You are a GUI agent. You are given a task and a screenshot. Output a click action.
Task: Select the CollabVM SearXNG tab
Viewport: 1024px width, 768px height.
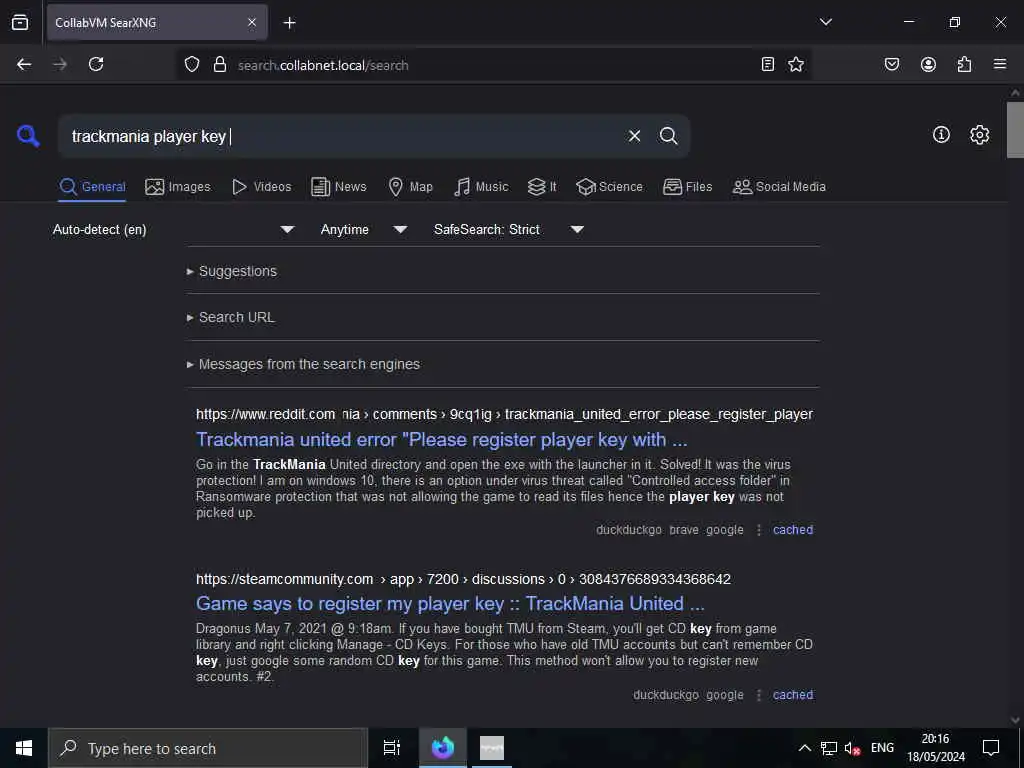(x=157, y=22)
